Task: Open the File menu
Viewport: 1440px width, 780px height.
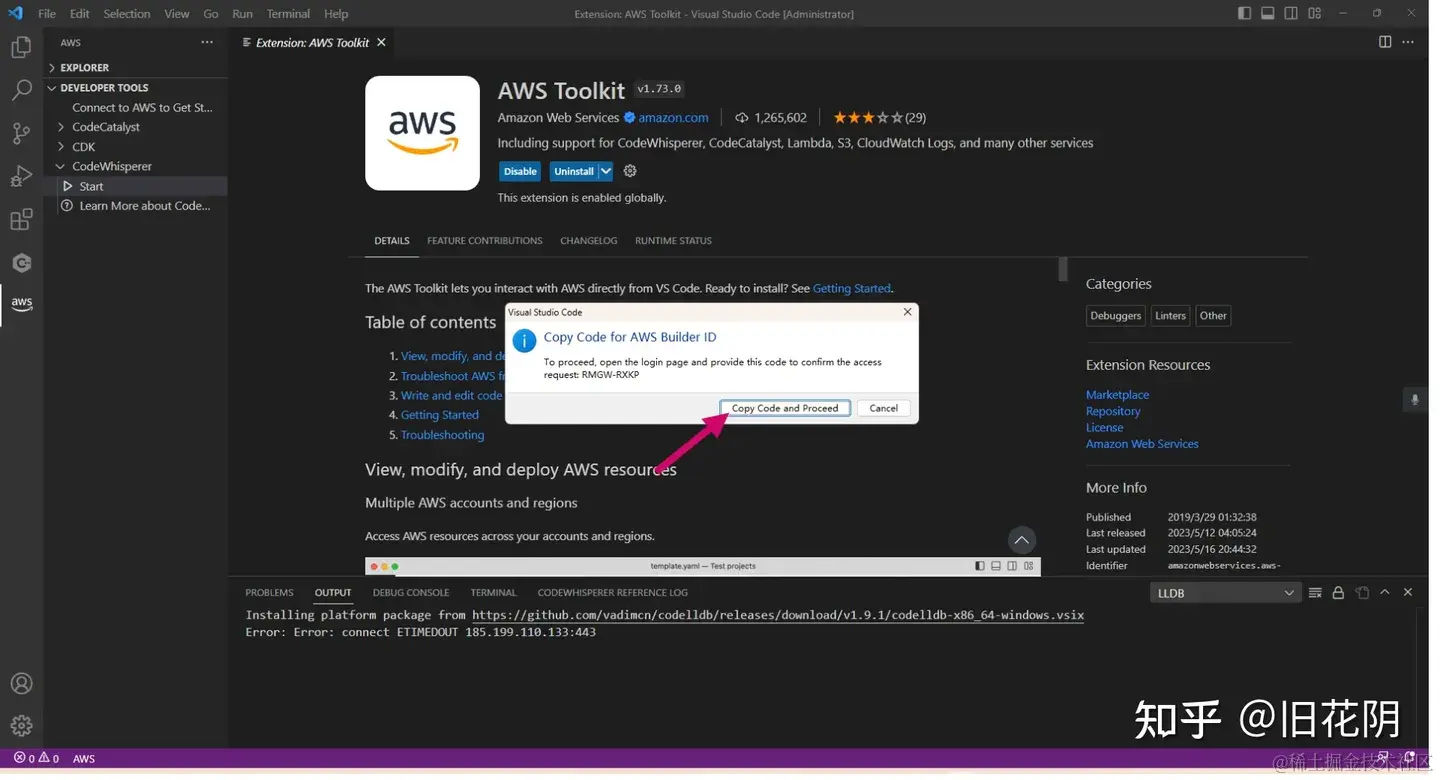Action: 47,14
